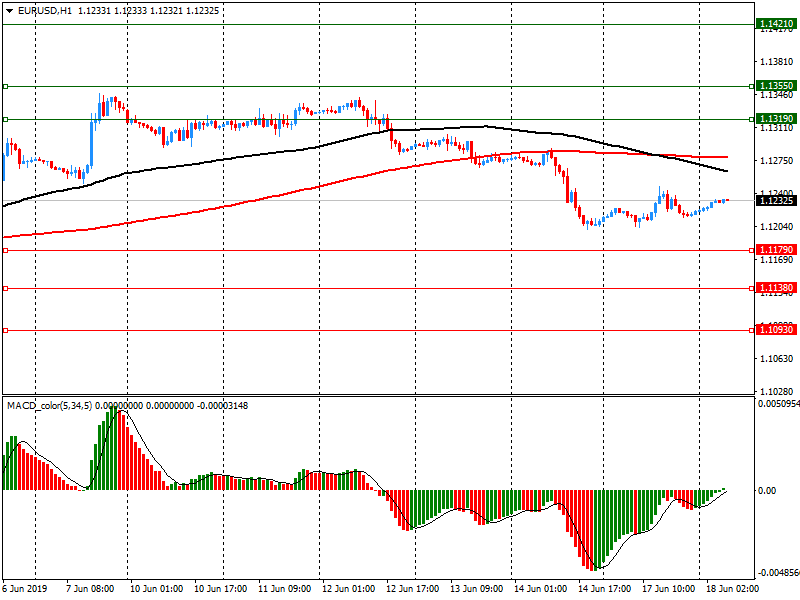Click the 1.13190 green price level label
This screenshot has height=600, width=800.
[x=776, y=119]
